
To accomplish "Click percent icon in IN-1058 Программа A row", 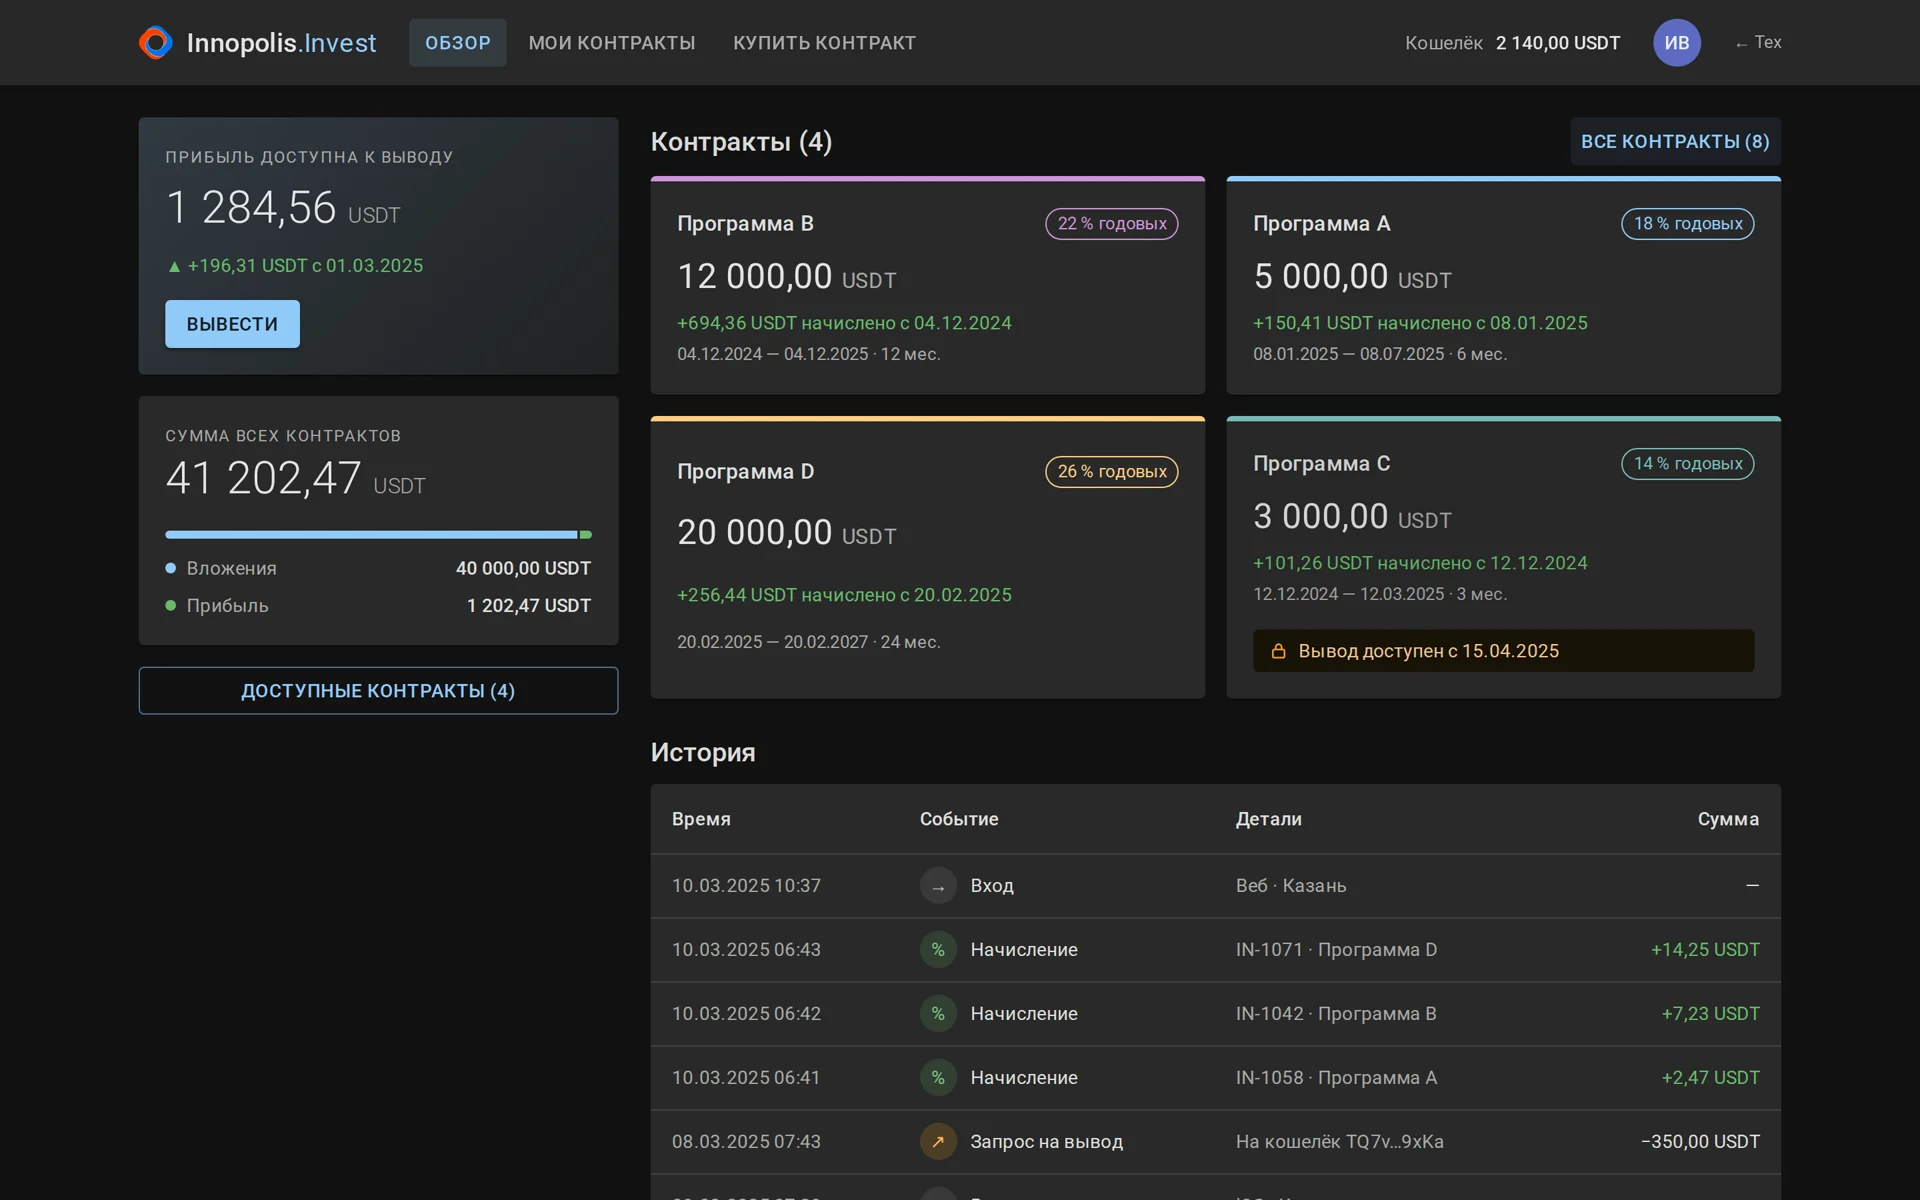I will [x=938, y=1078].
